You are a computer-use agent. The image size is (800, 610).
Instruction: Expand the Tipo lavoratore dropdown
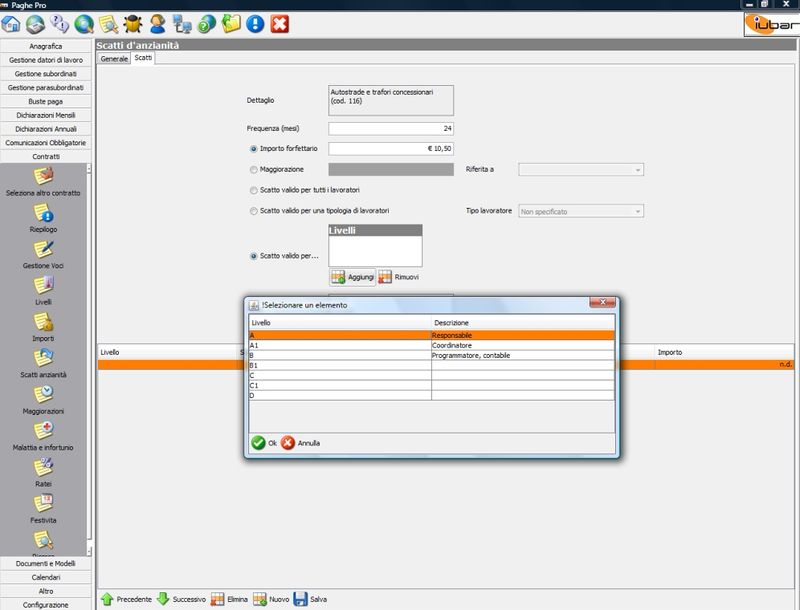point(580,212)
